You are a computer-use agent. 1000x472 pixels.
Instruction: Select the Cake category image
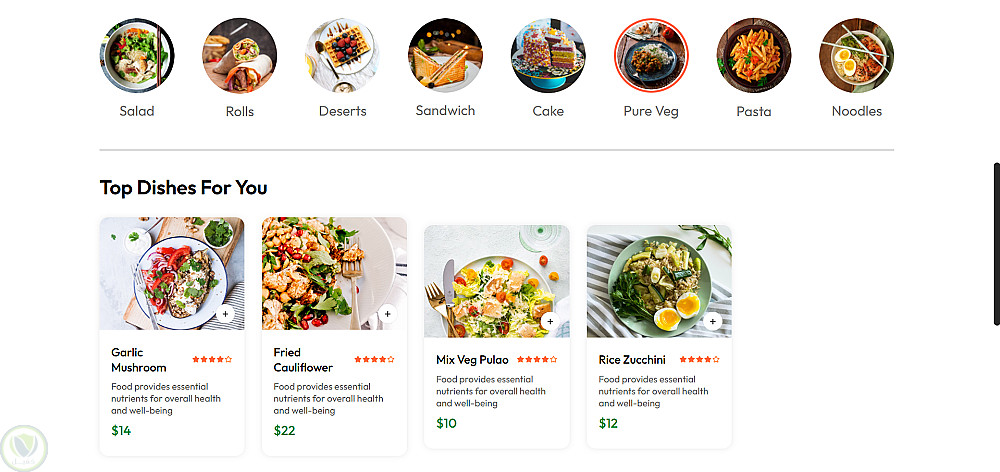548,55
